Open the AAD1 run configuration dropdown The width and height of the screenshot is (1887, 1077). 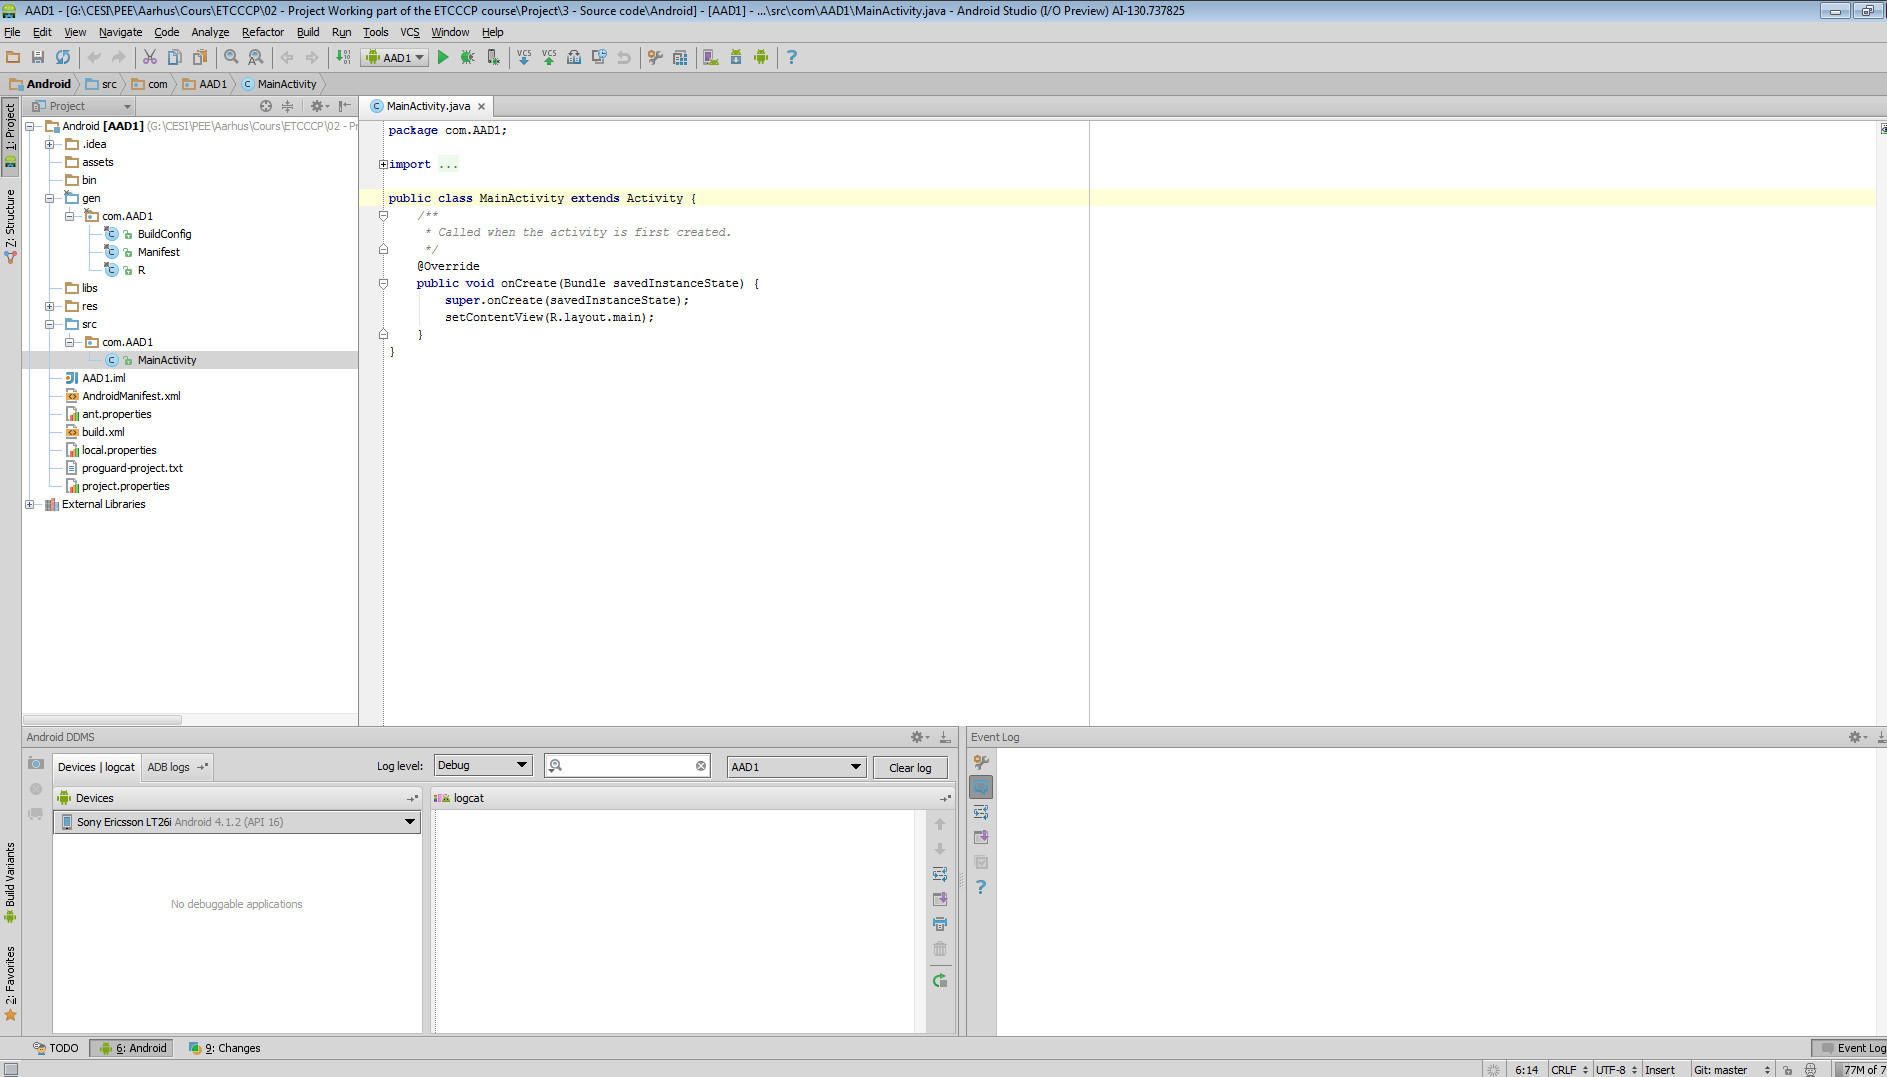[397, 57]
